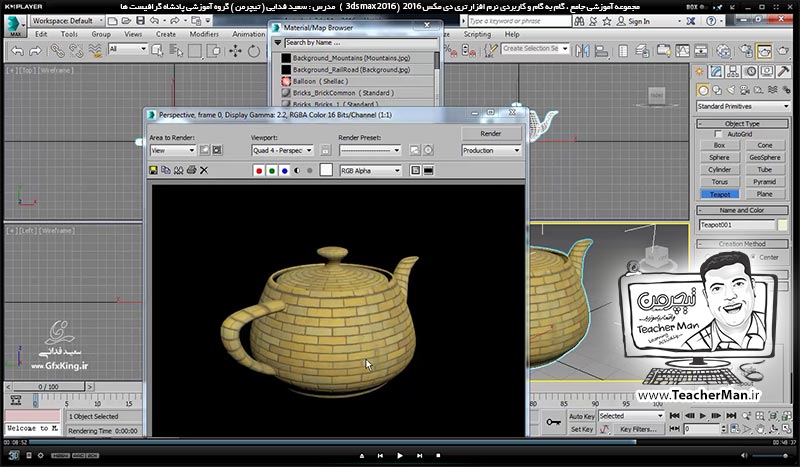
Task: Toggle the alpha channel display button
Action: click(x=297, y=170)
